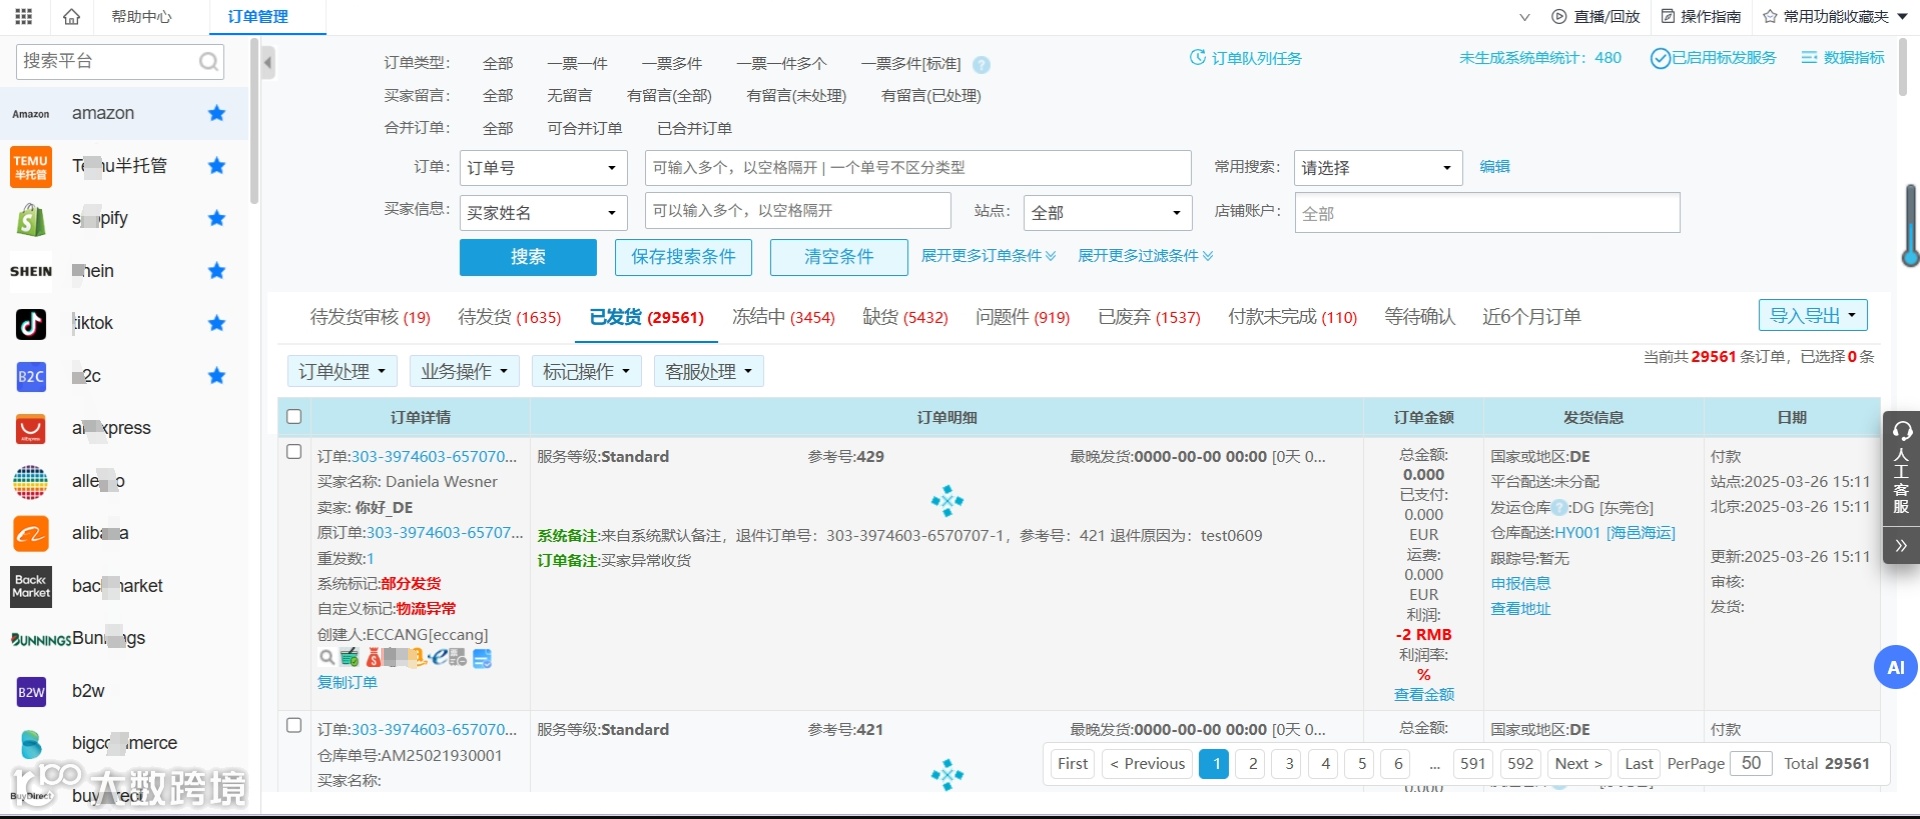This screenshot has height=819, width=1920.
Task: Open the 客服处理 dropdown menu
Action: point(708,372)
